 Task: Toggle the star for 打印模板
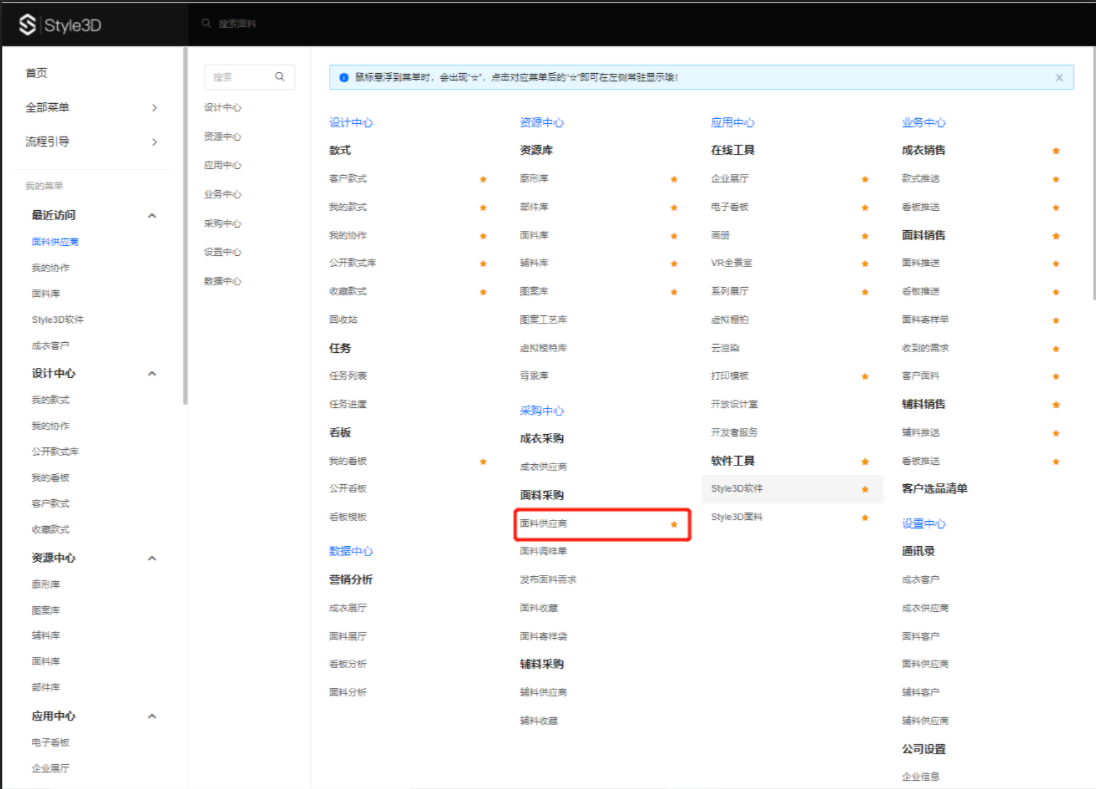[x=865, y=376]
